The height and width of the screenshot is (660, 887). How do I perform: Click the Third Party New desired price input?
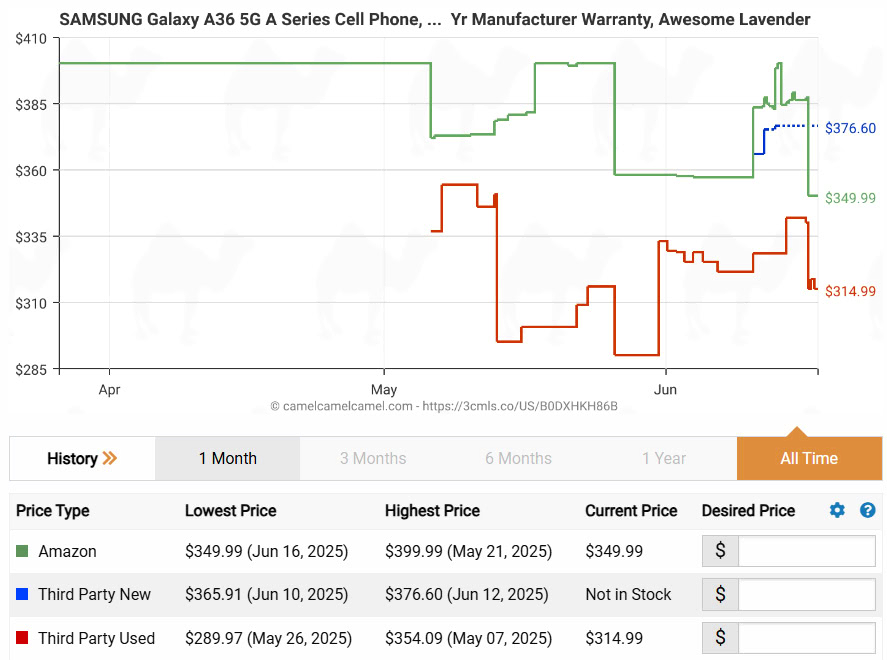point(806,594)
